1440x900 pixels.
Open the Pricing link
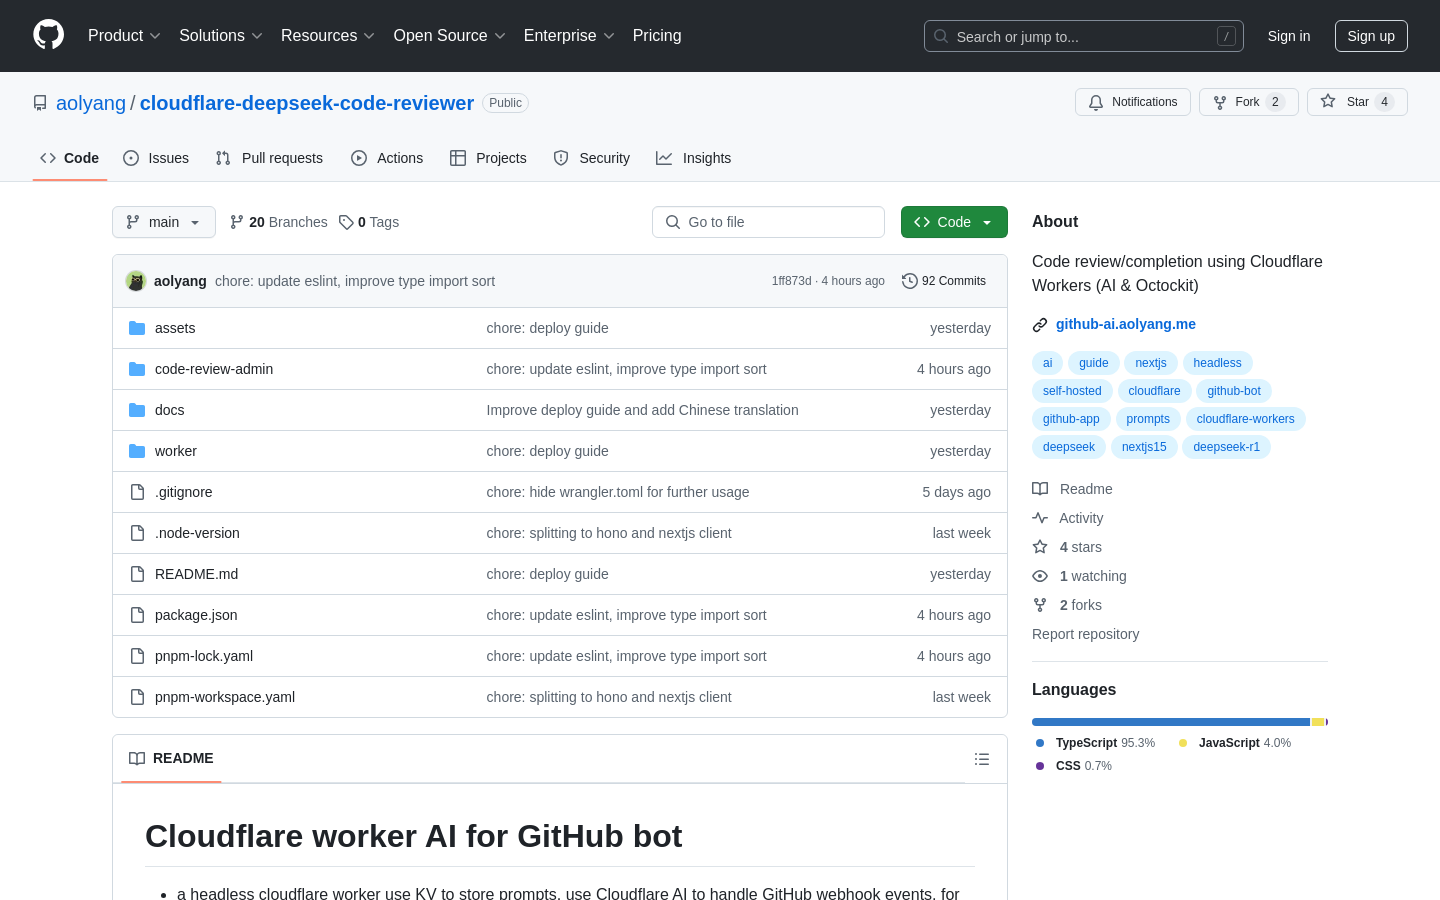tap(657, 35)
